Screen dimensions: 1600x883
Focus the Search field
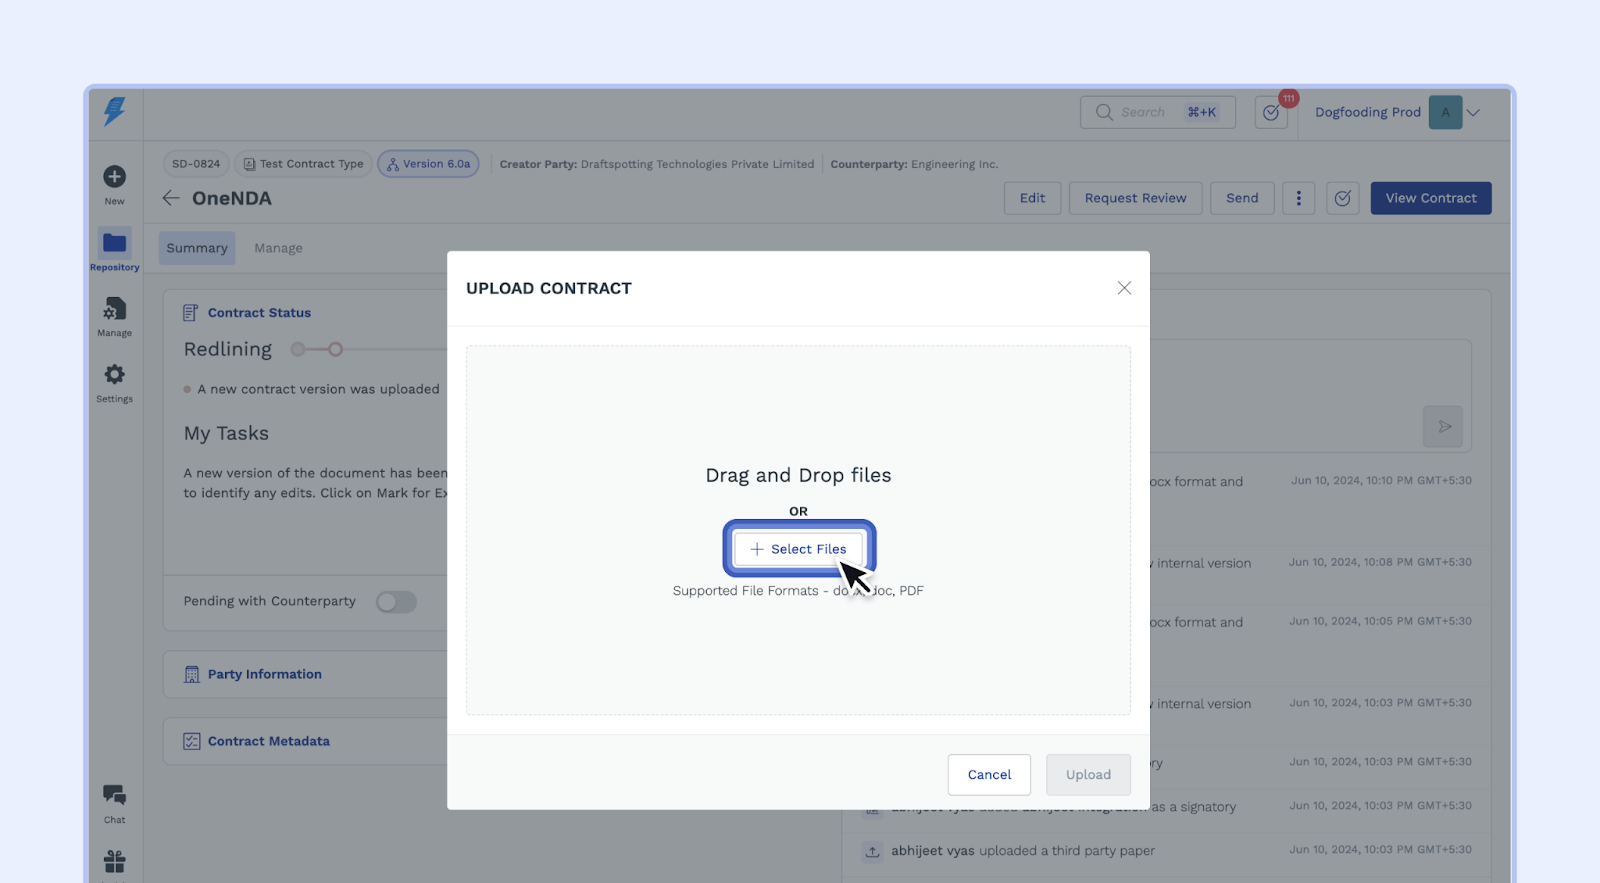1158,112
